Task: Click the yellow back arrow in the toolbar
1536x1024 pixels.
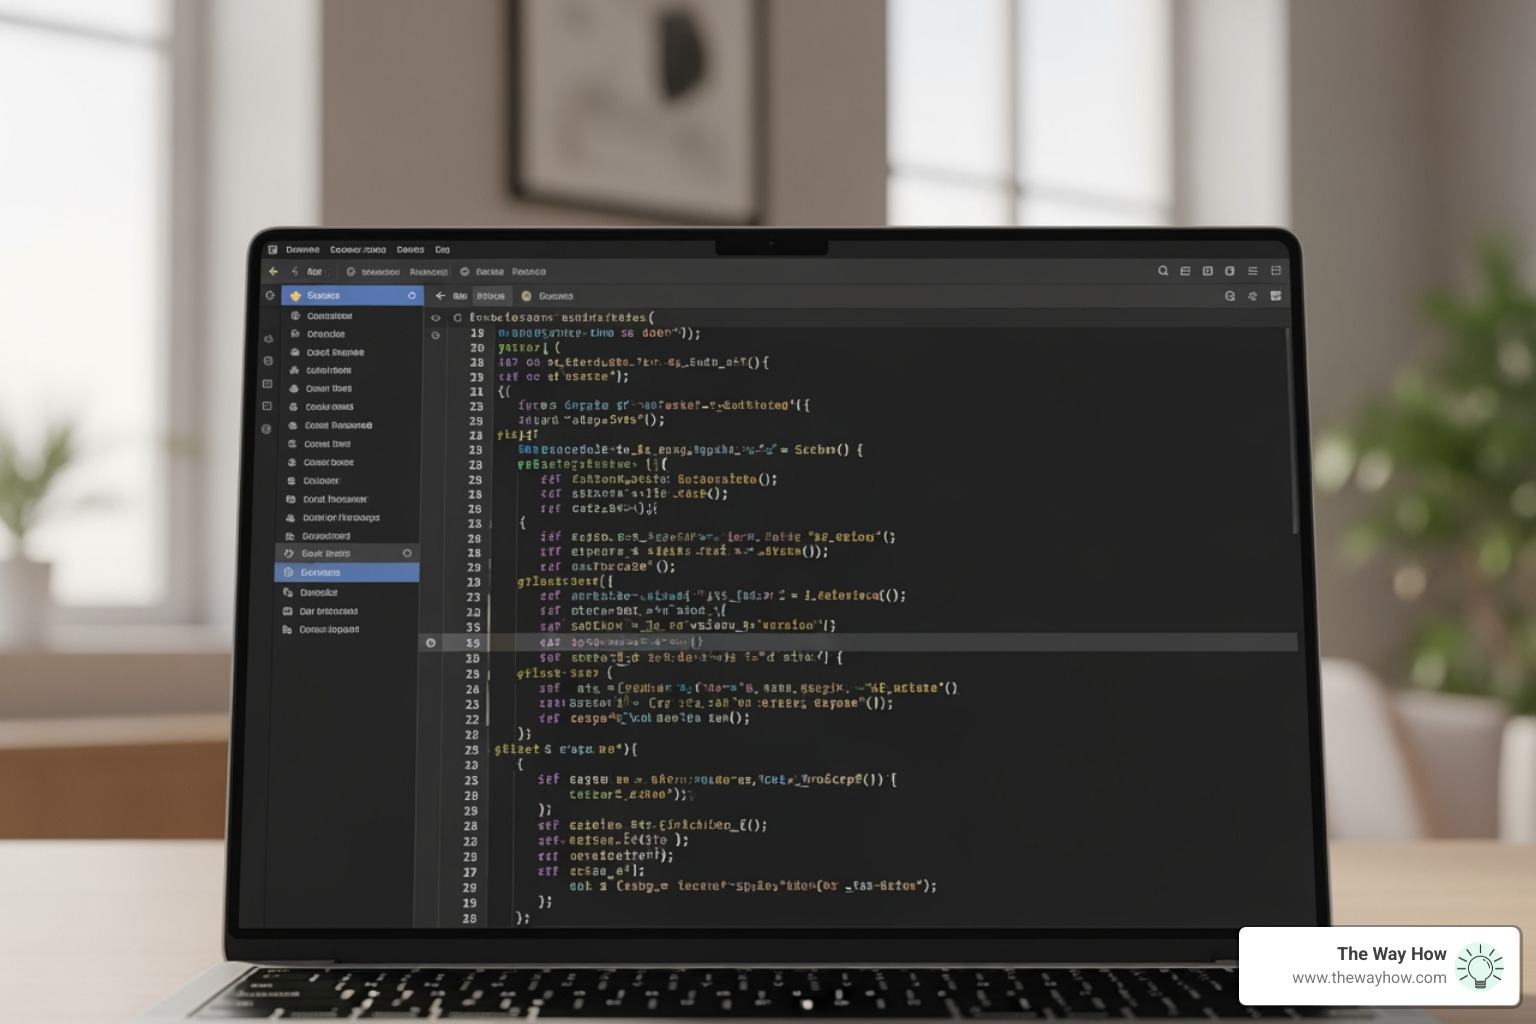Action: 273,271
